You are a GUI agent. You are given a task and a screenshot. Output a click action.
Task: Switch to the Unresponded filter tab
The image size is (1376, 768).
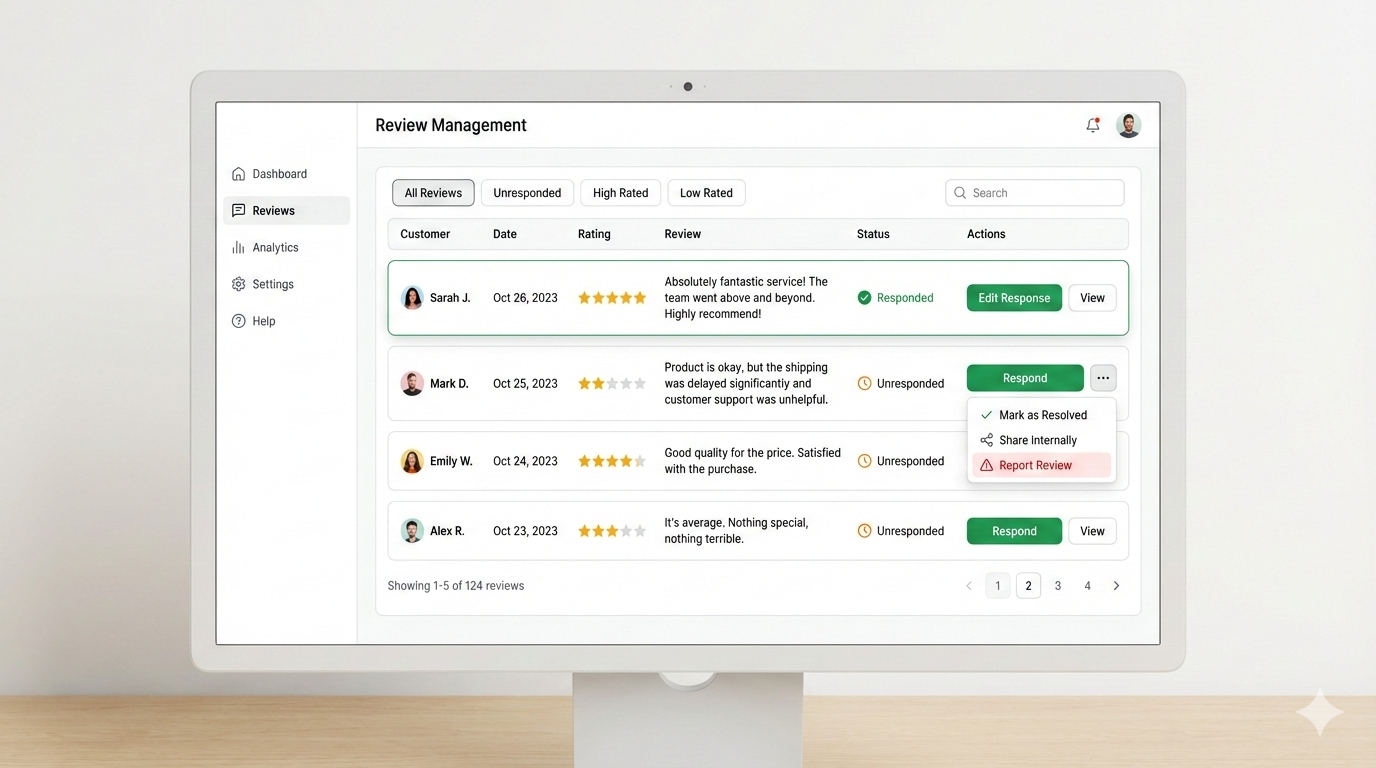coord(527,192)
